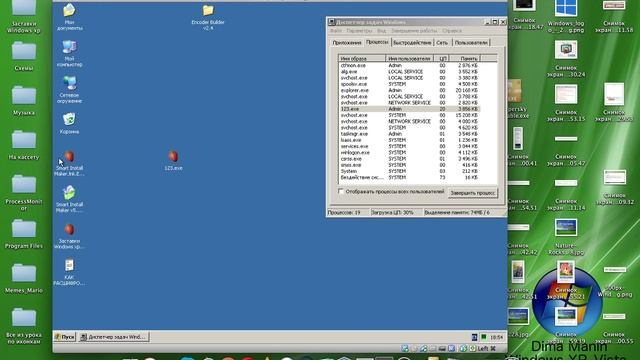
Task: Select the Memes_Mario folder
Action: 24,273
